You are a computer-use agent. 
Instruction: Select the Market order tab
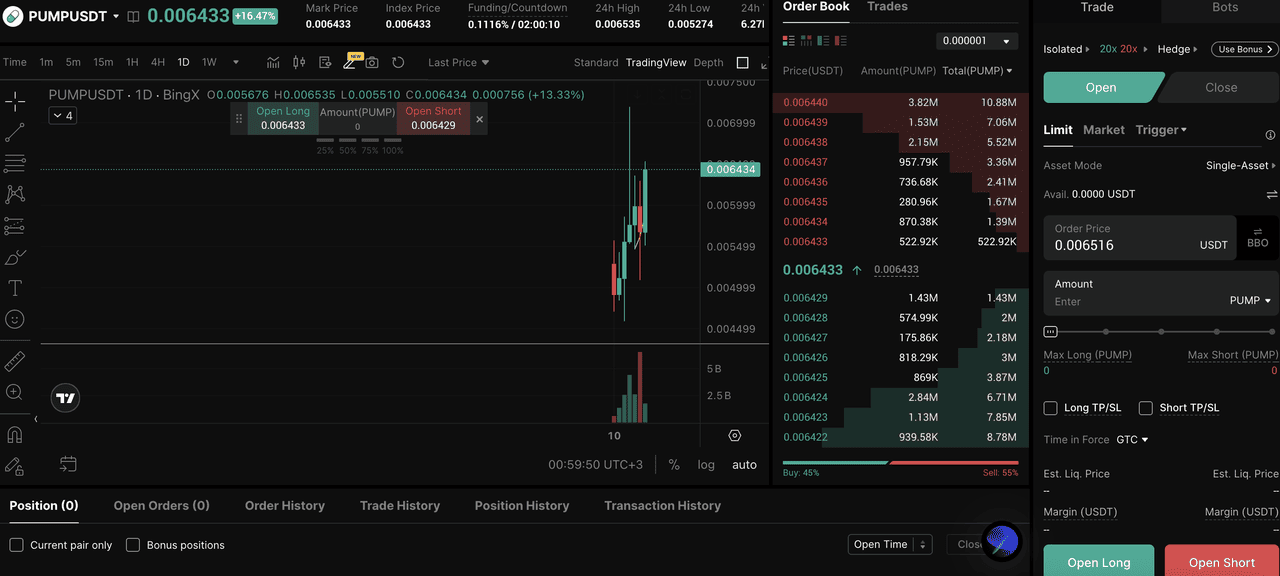1104,130
